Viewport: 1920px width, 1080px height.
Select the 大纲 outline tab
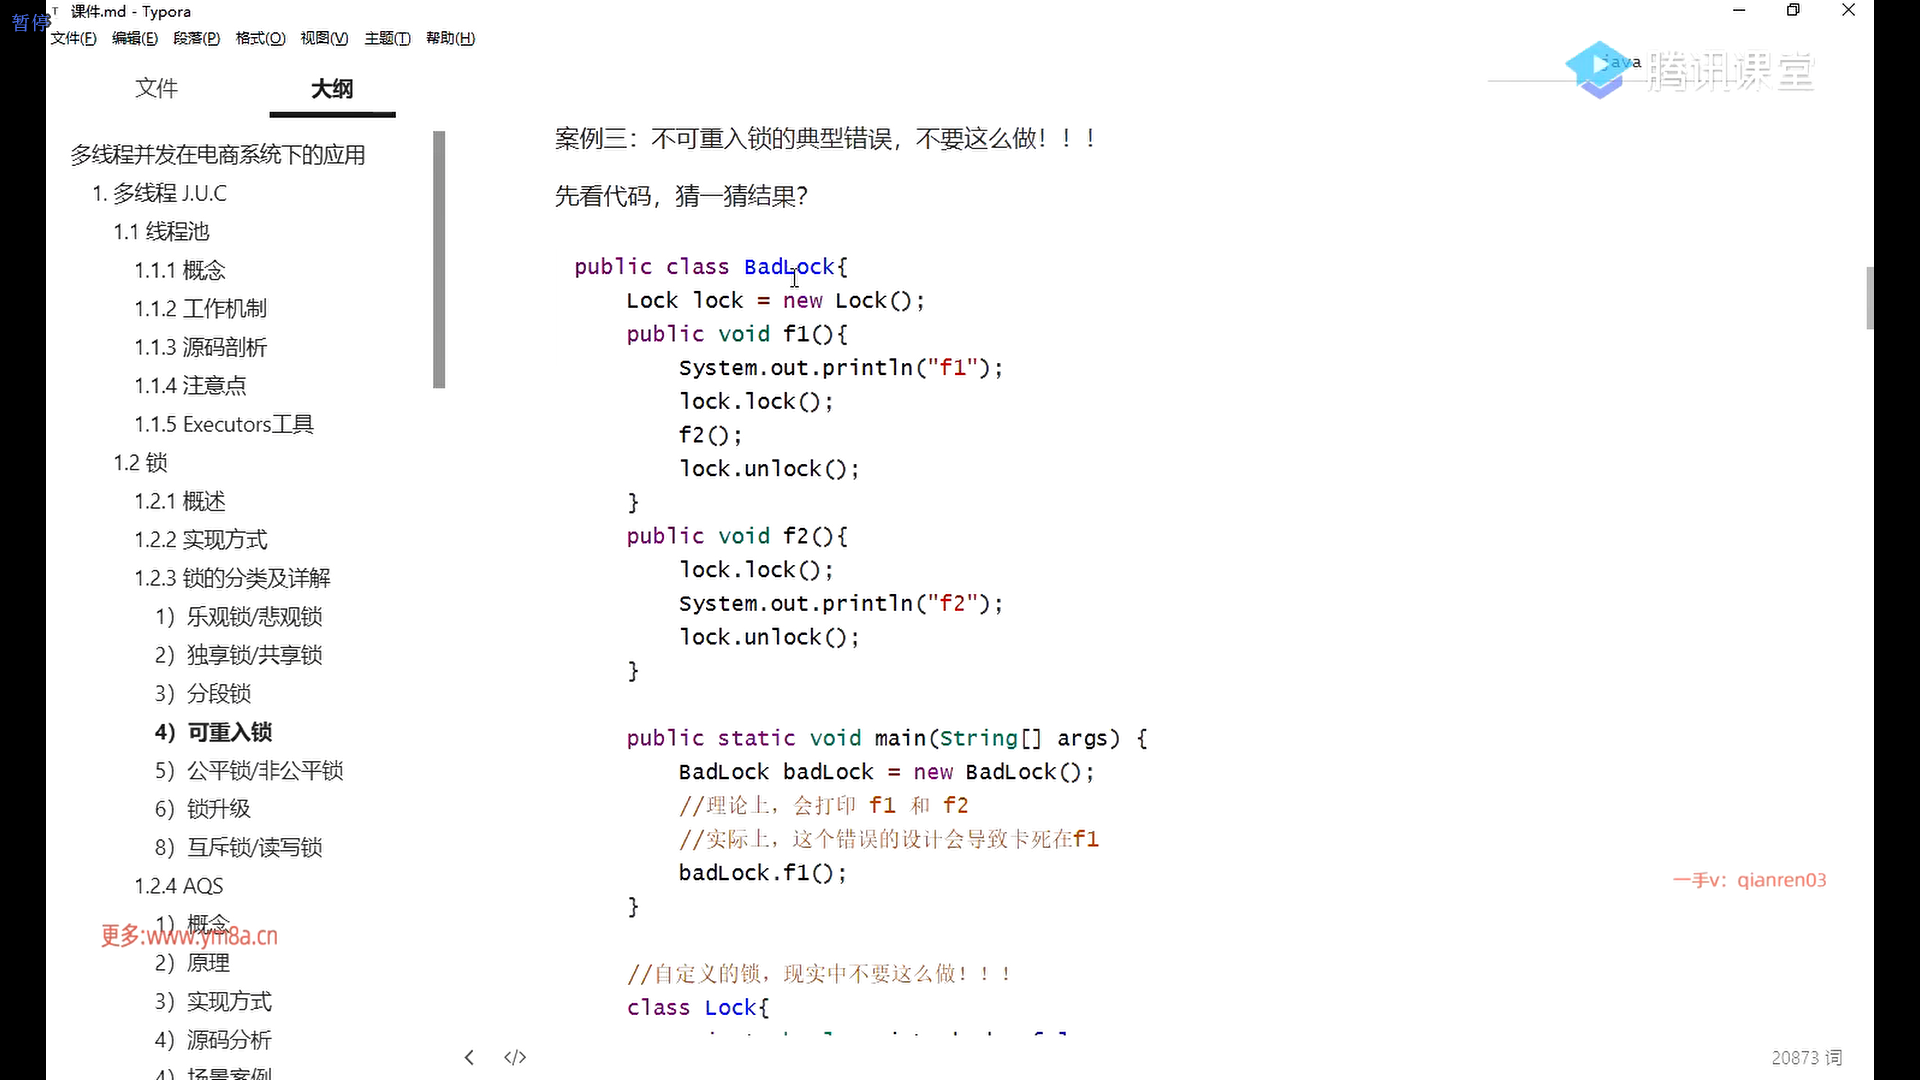(332, 88)
